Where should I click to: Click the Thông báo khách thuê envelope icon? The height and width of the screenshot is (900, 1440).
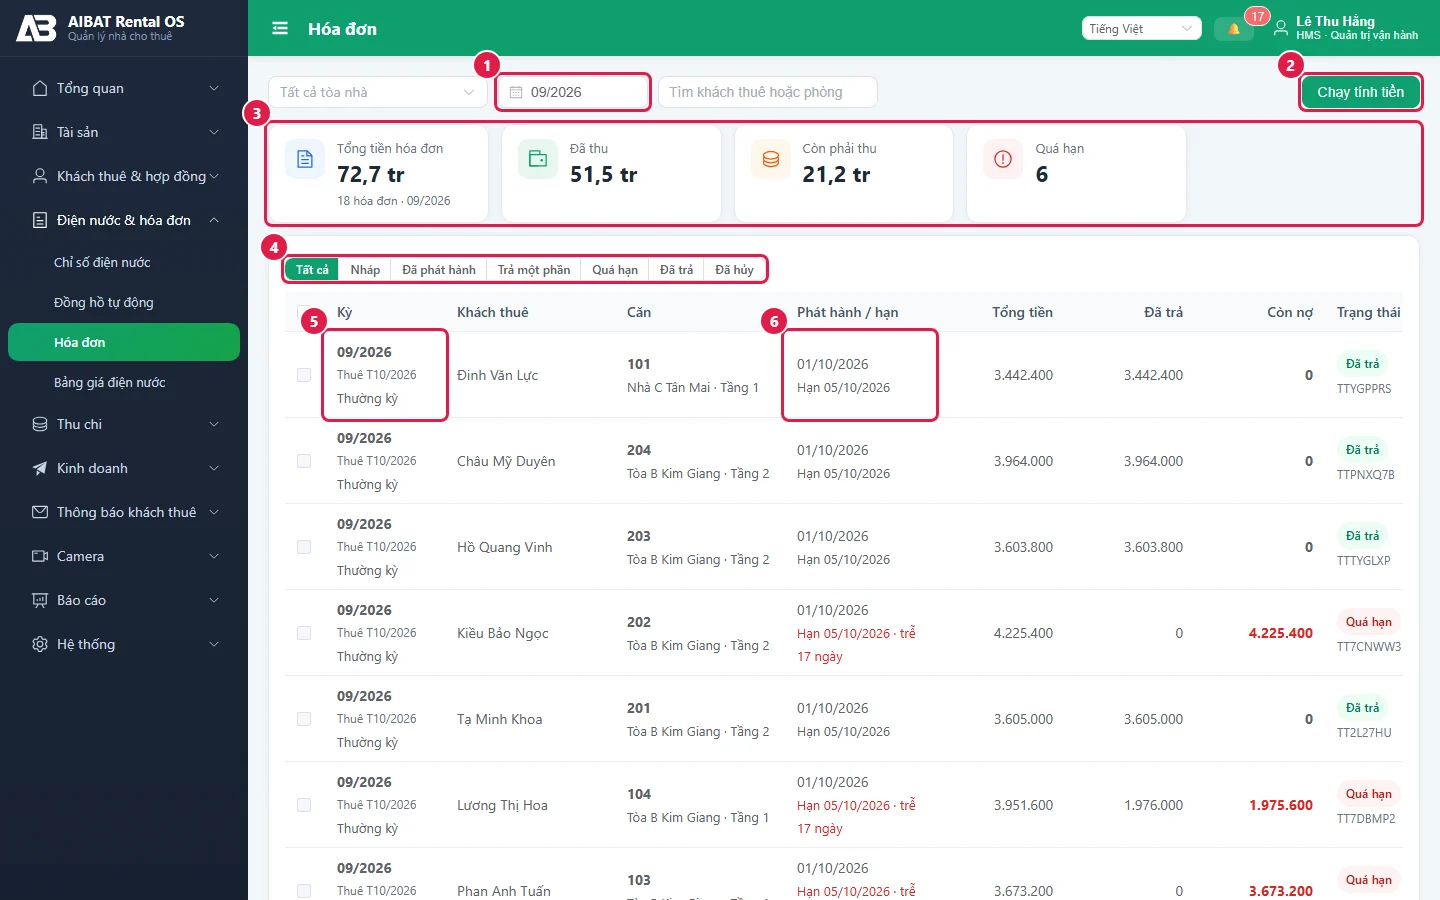click(40, 512)
